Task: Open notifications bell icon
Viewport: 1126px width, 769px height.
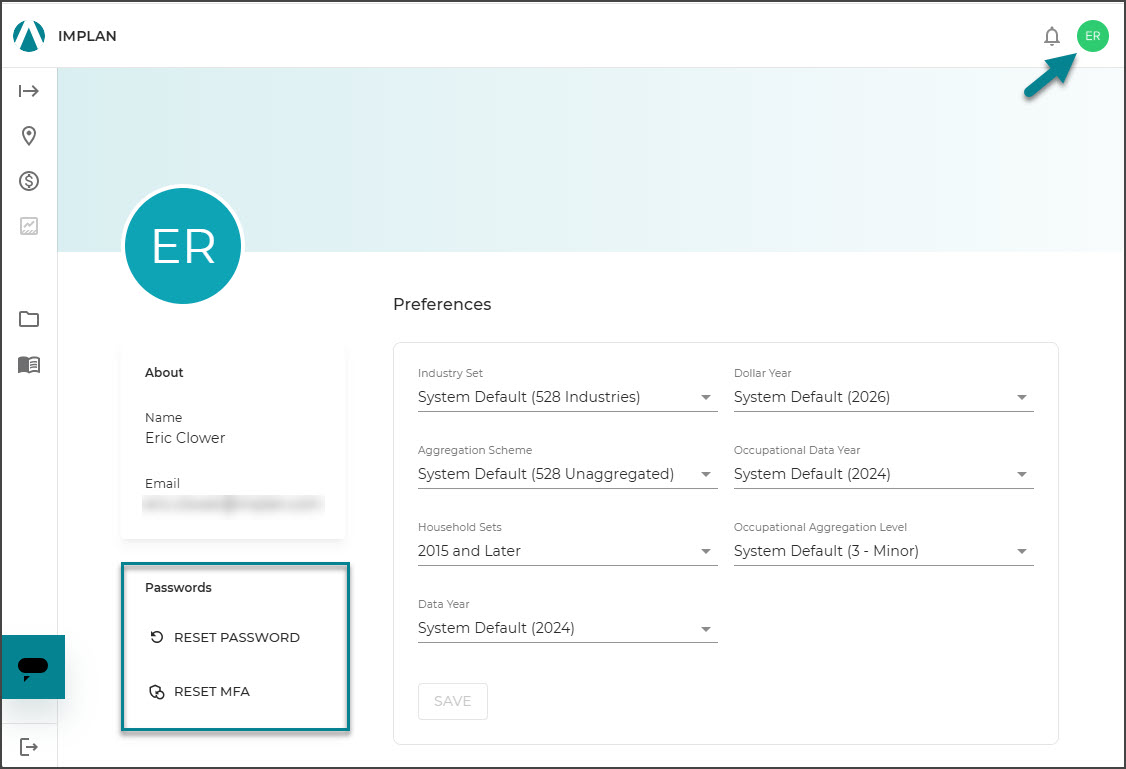Action: (1051, 36)
